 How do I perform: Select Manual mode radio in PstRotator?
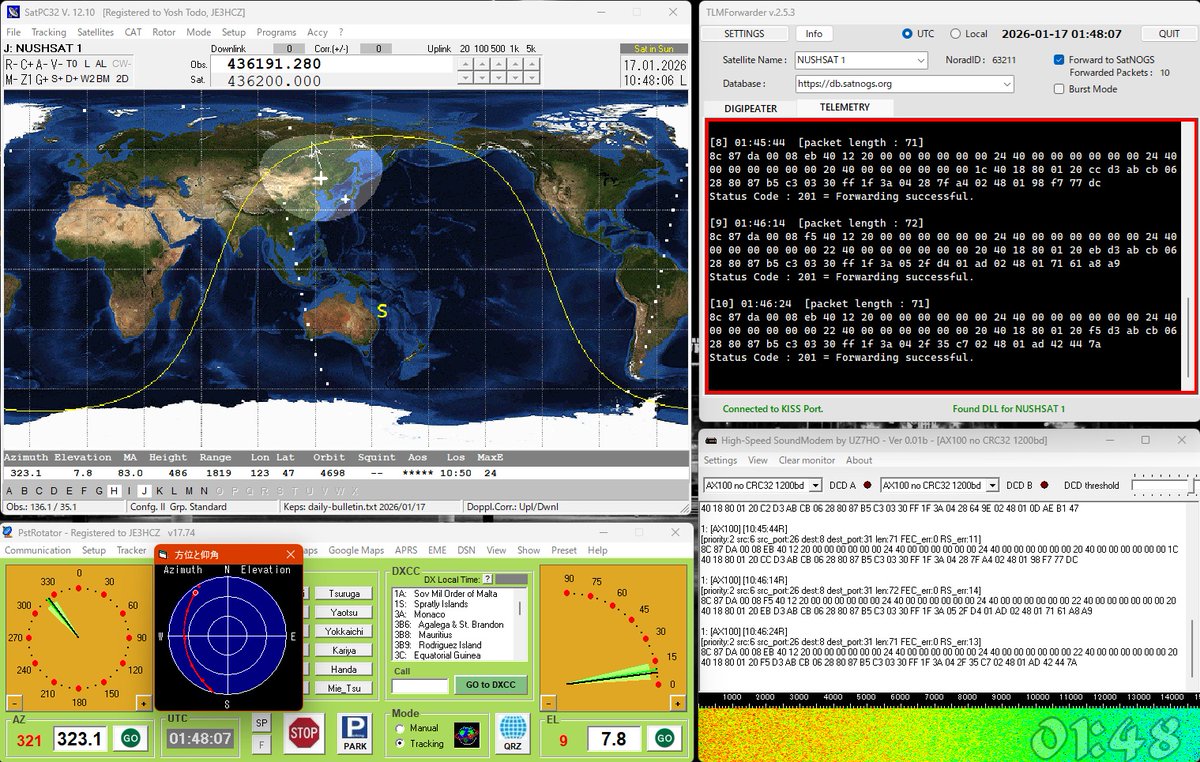pos(401,728)
